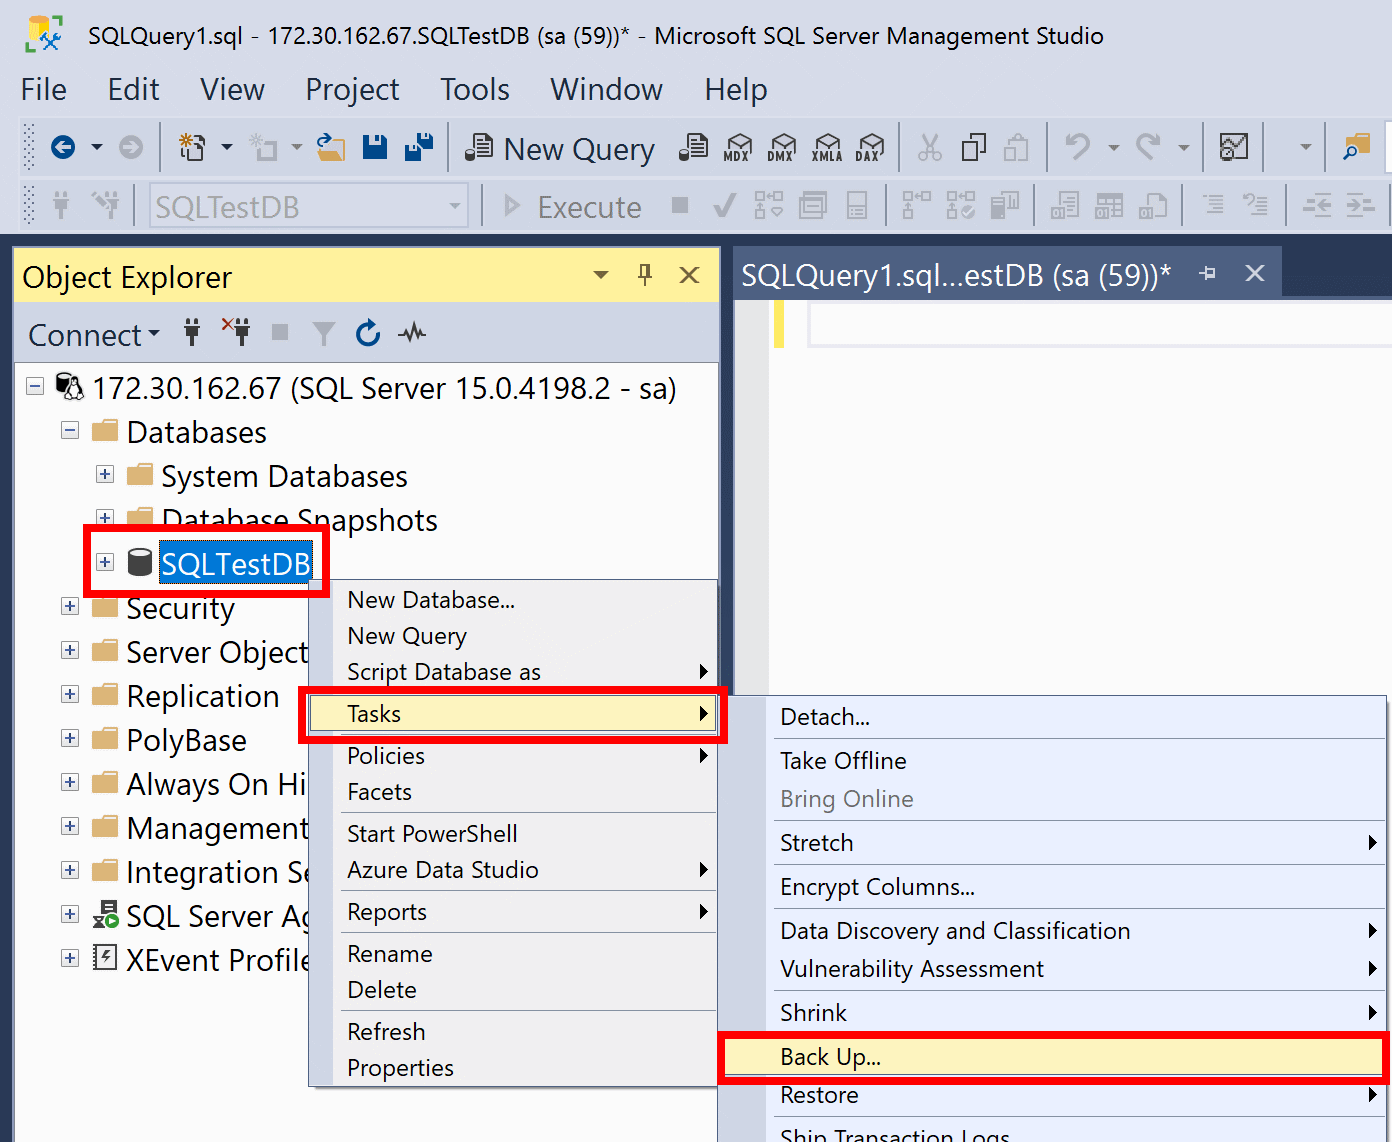Select Detach from the submenu
Viewport: 1392px width, 1142px height.
[x=824, y=716]
